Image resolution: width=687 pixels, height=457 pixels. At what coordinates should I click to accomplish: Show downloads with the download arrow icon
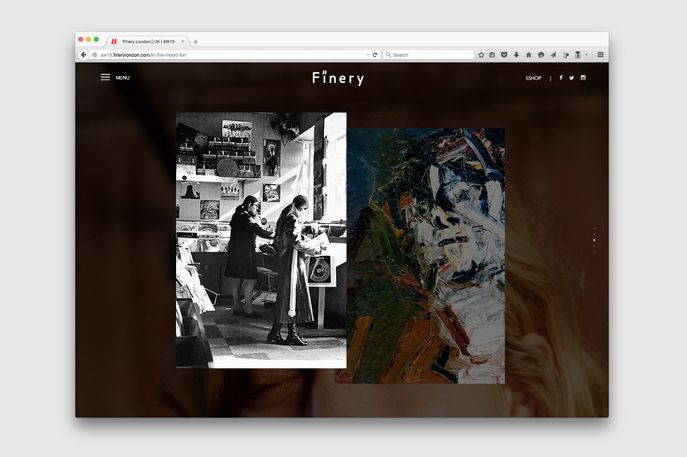516,54
